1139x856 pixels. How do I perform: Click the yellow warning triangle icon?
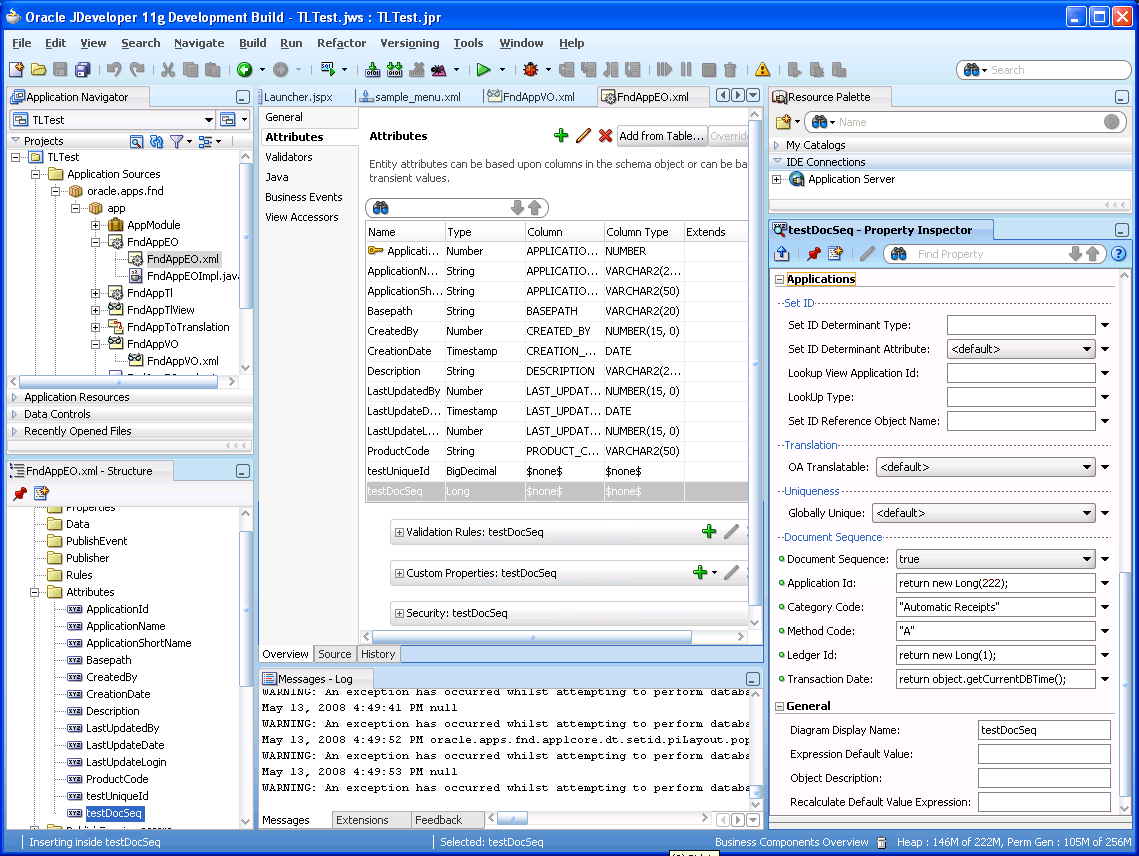coord(762,70)
